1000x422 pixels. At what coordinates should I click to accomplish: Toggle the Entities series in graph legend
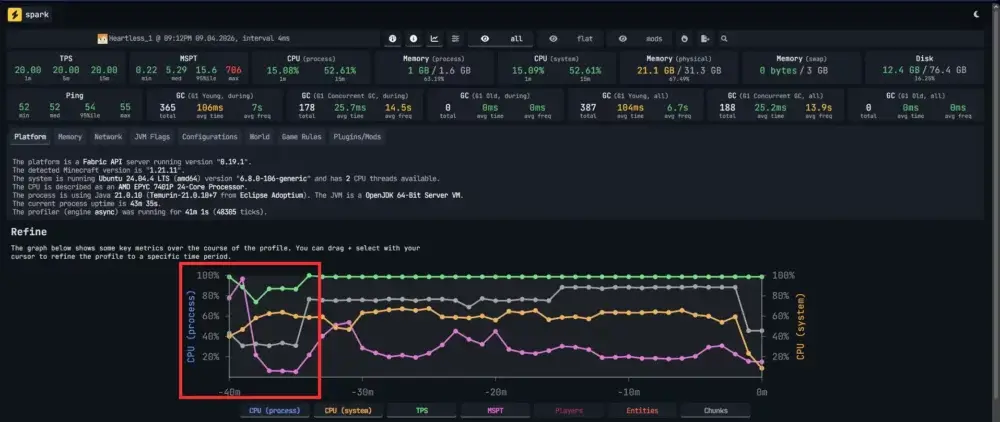coord(641,410)
